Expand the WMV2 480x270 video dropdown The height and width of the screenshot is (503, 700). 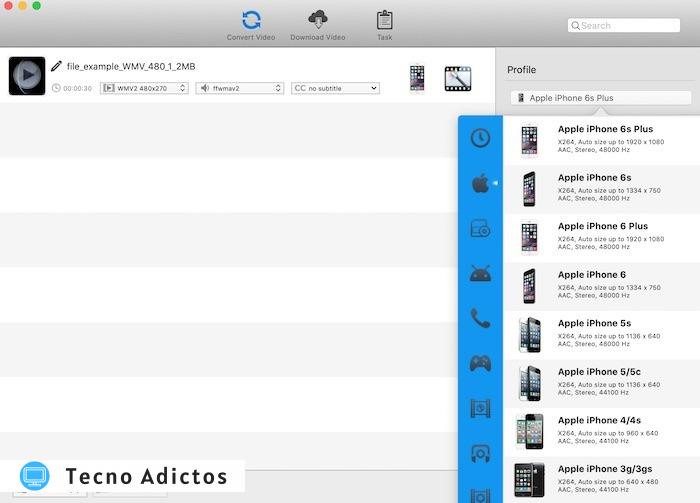pos(144,88)
